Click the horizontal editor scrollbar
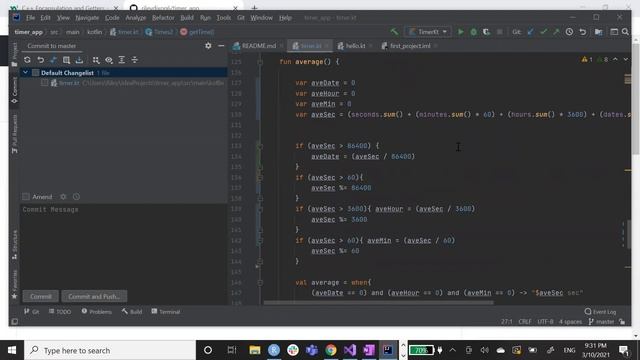The width and height of the screenshot is (640, 360). (x=378, y=303)
